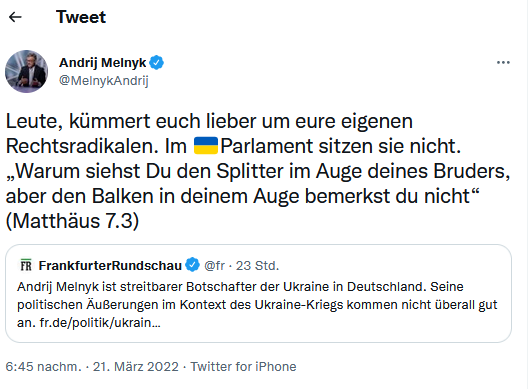Open the three-dot more options menu

[x=503, y=62]
